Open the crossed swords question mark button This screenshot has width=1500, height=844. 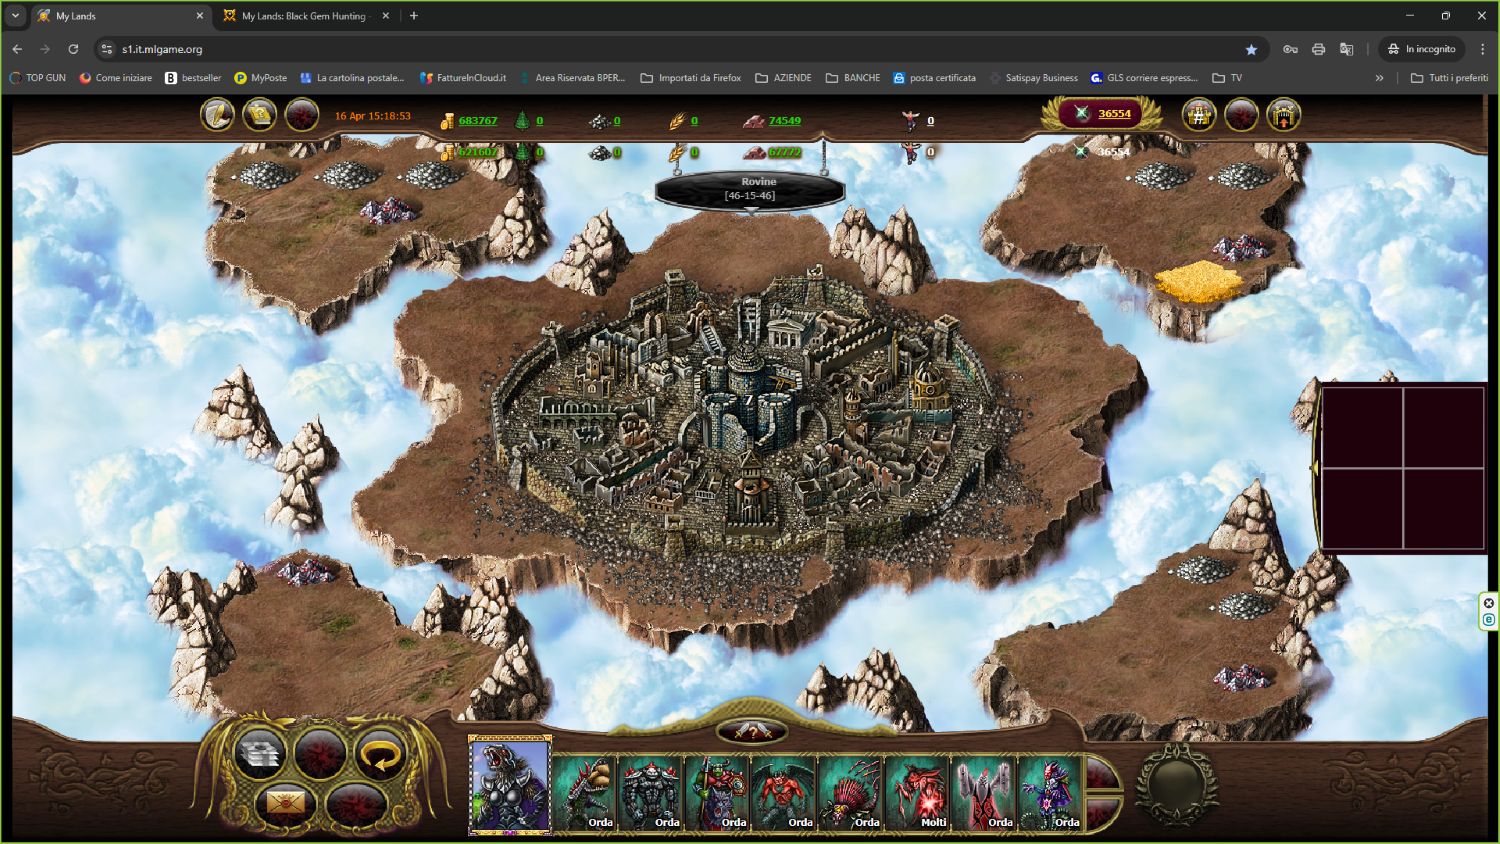click(x=752, y=732)
